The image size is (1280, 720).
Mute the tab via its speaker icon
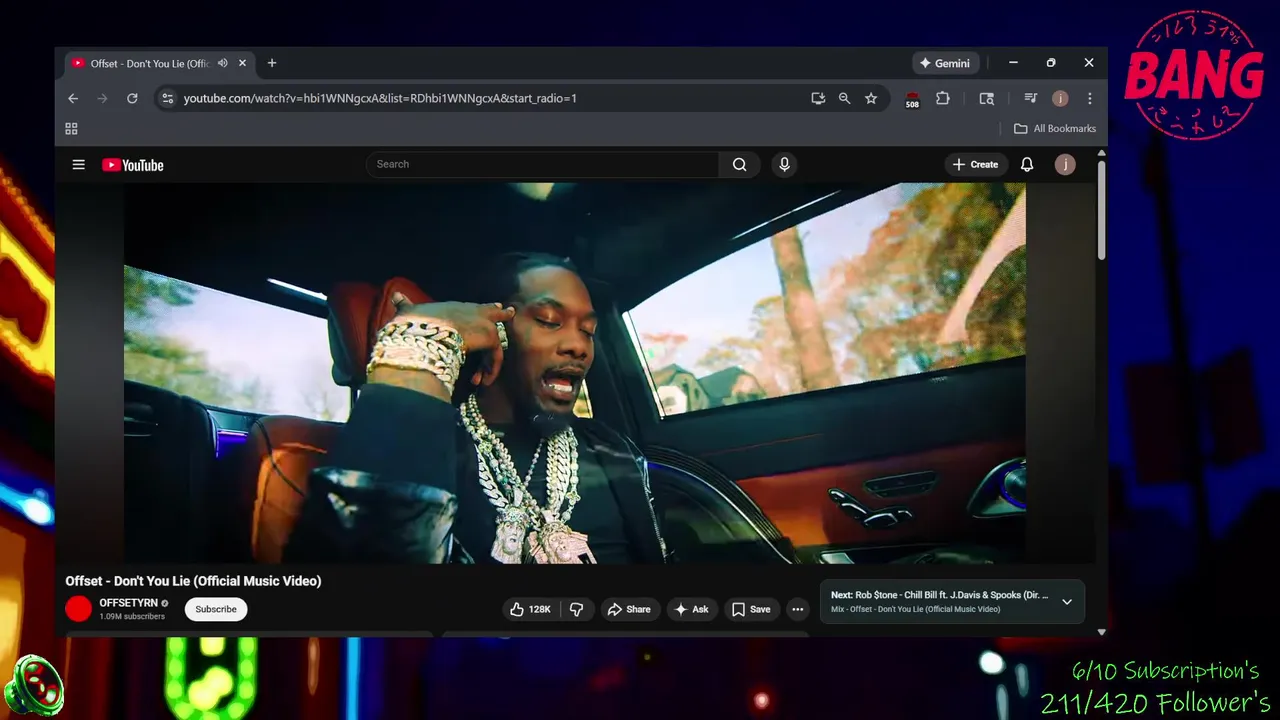(222, 63)
